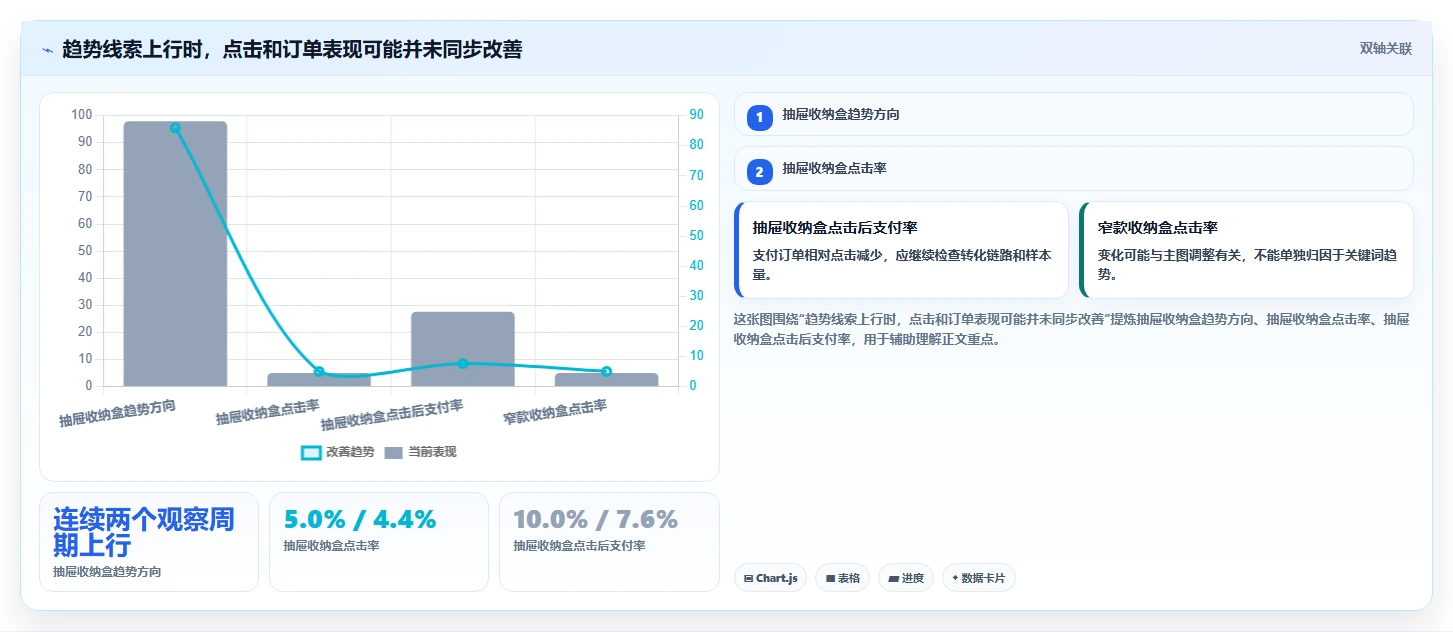Image resolution: width=1453 pixels, height=632 pixels.
Task: Click the 抽屉收纳盒点击率 caption under 5.0% / 4.4%
Action: (x=331, y=546)
